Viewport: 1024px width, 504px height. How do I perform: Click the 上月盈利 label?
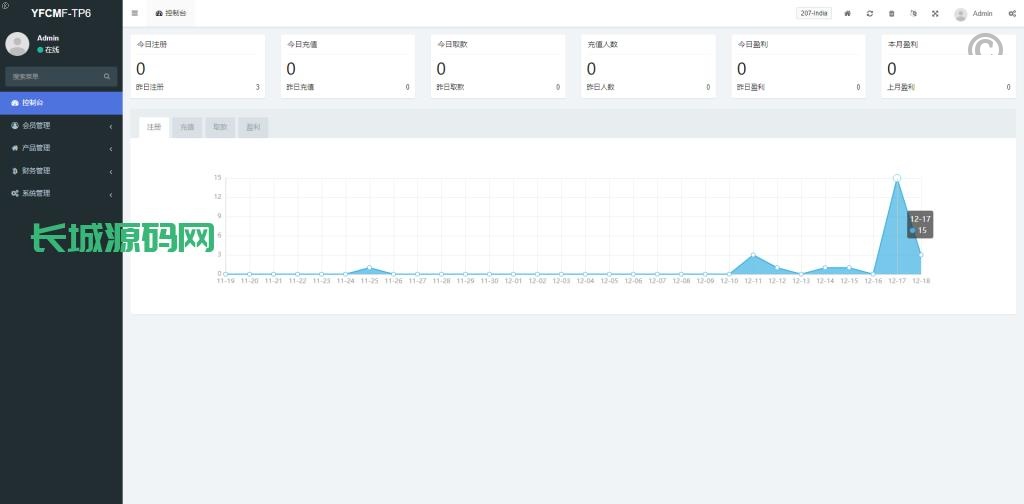901,87
